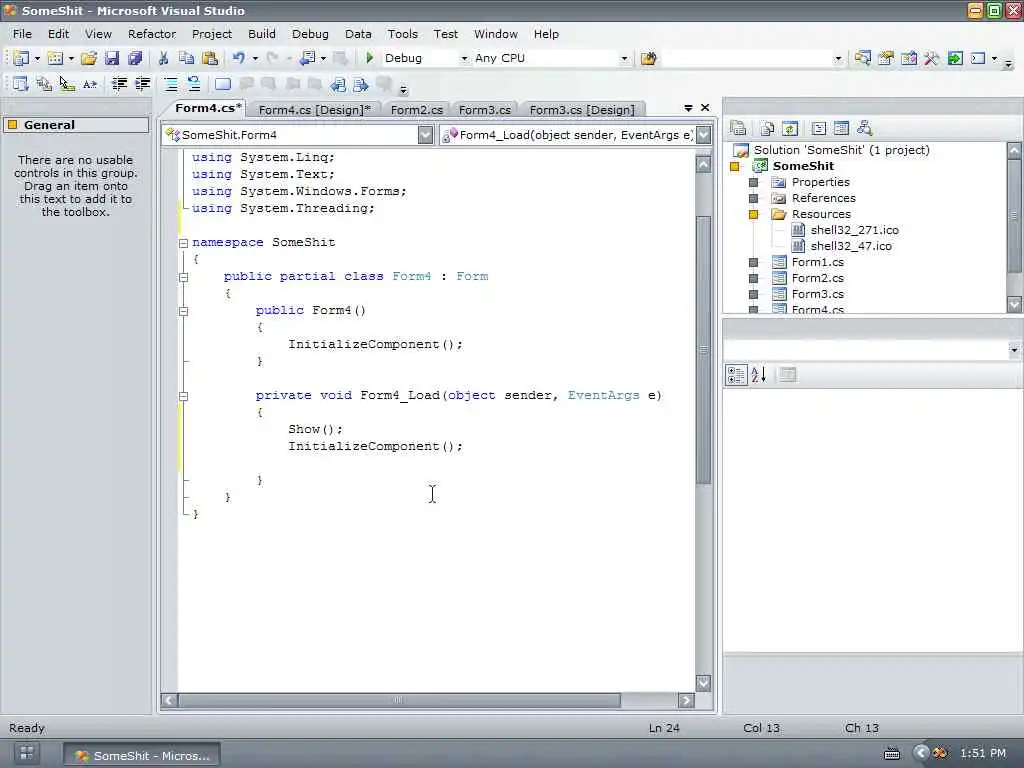Click the Display Quick Info icon
The width and height of the screenshot is (1024, 768).
(67, 84)
